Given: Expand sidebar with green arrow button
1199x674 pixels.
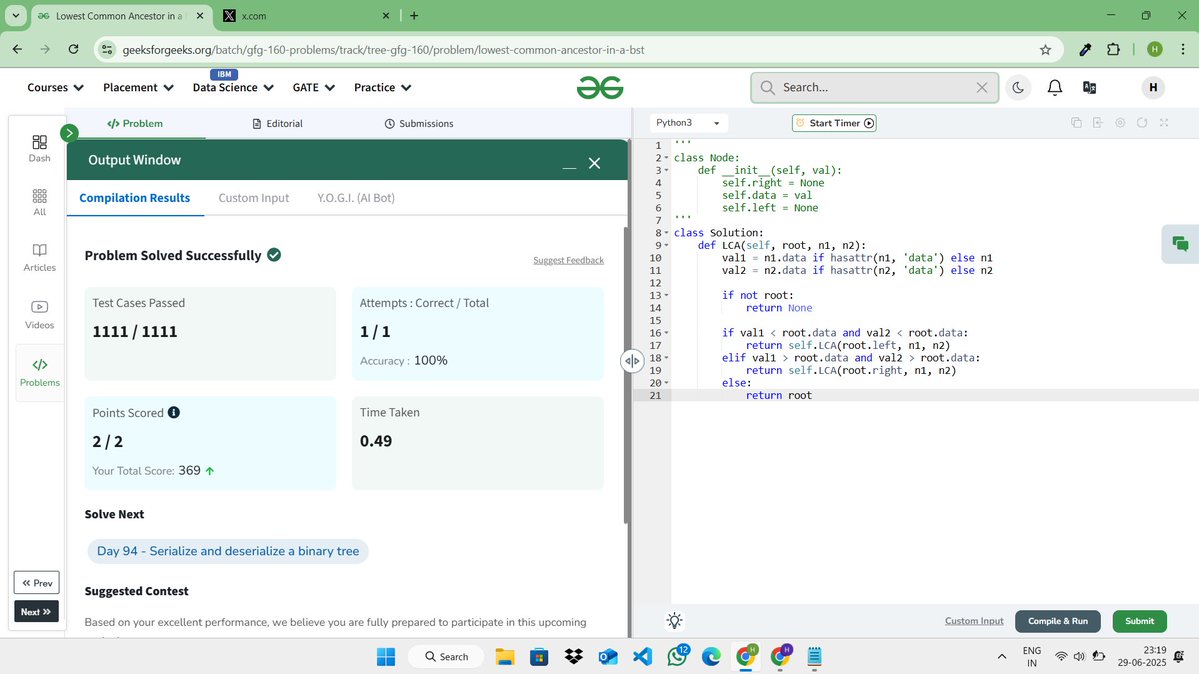Looking at the screenshot, I should click(69, 133).
